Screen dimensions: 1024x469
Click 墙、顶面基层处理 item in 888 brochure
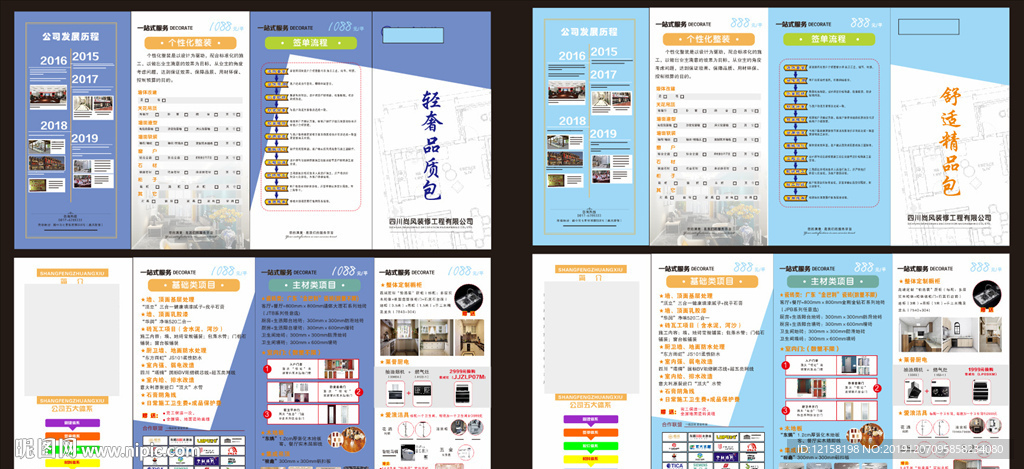[687, 295]
